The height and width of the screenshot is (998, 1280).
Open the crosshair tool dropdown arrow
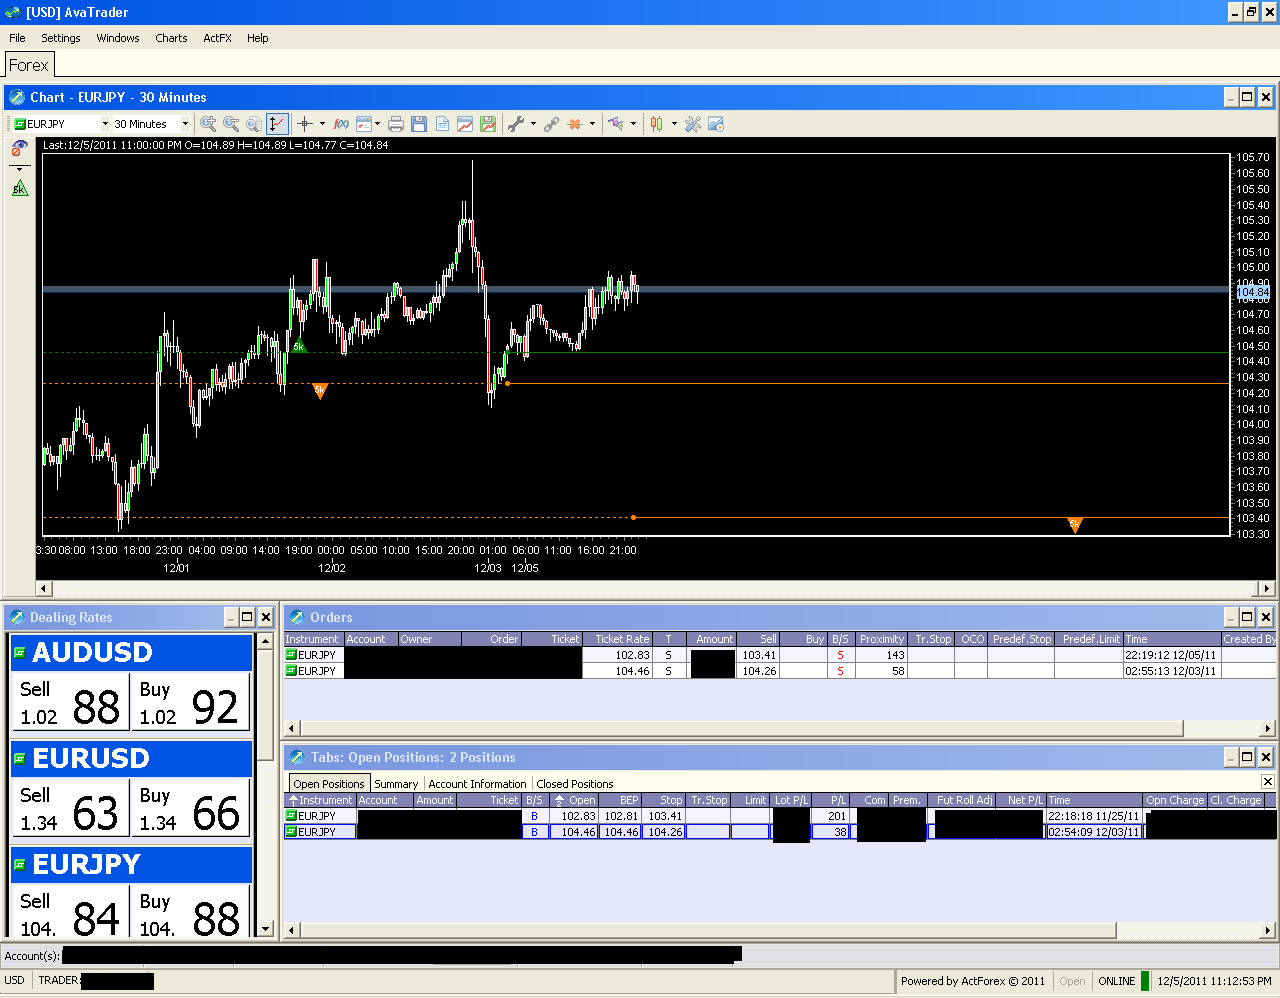click(322, 124)
